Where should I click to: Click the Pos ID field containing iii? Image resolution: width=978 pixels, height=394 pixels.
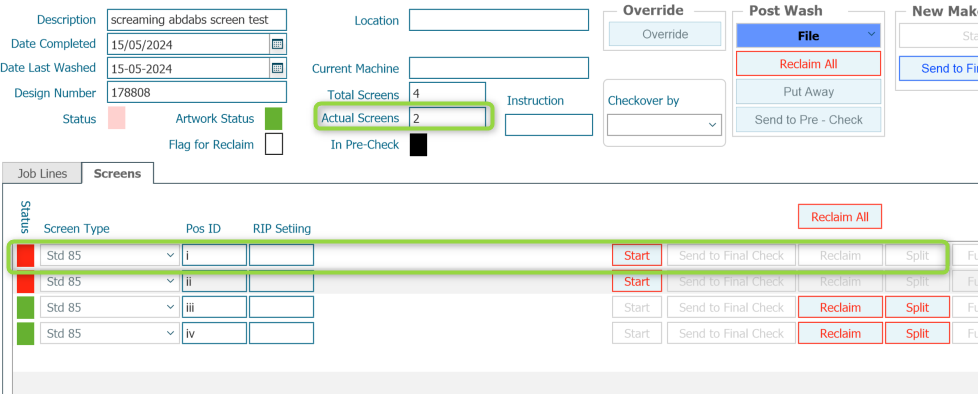click(x=215, y=307)
